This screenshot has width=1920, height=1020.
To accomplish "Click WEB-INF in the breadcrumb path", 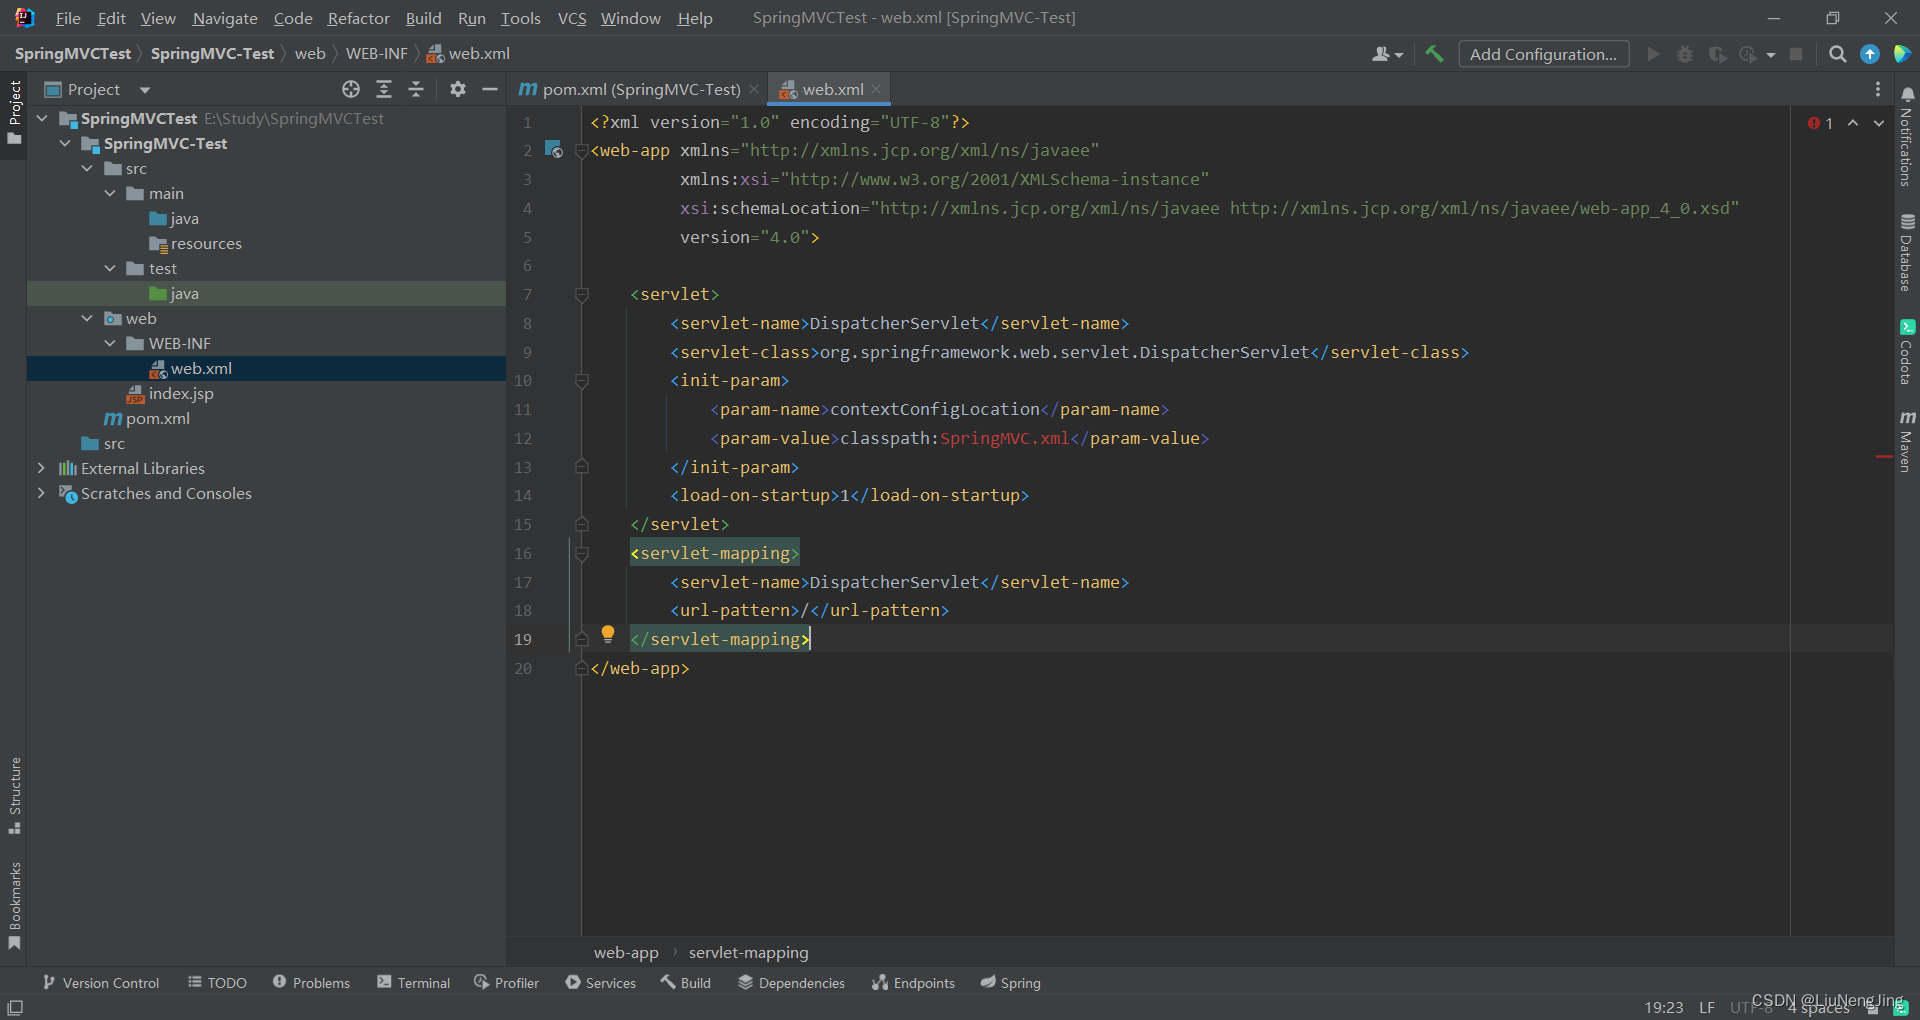I will [x=377, y=54].
